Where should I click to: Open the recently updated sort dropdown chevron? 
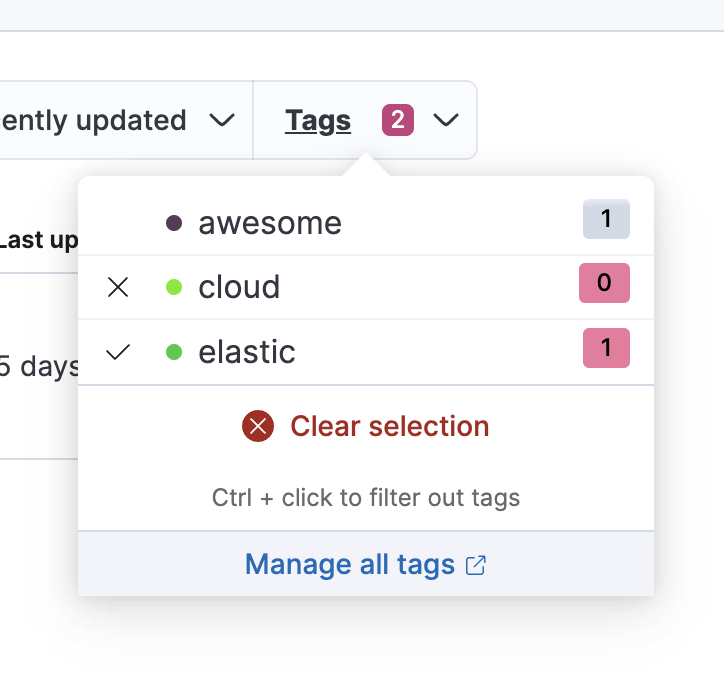[x=222, y=121]
